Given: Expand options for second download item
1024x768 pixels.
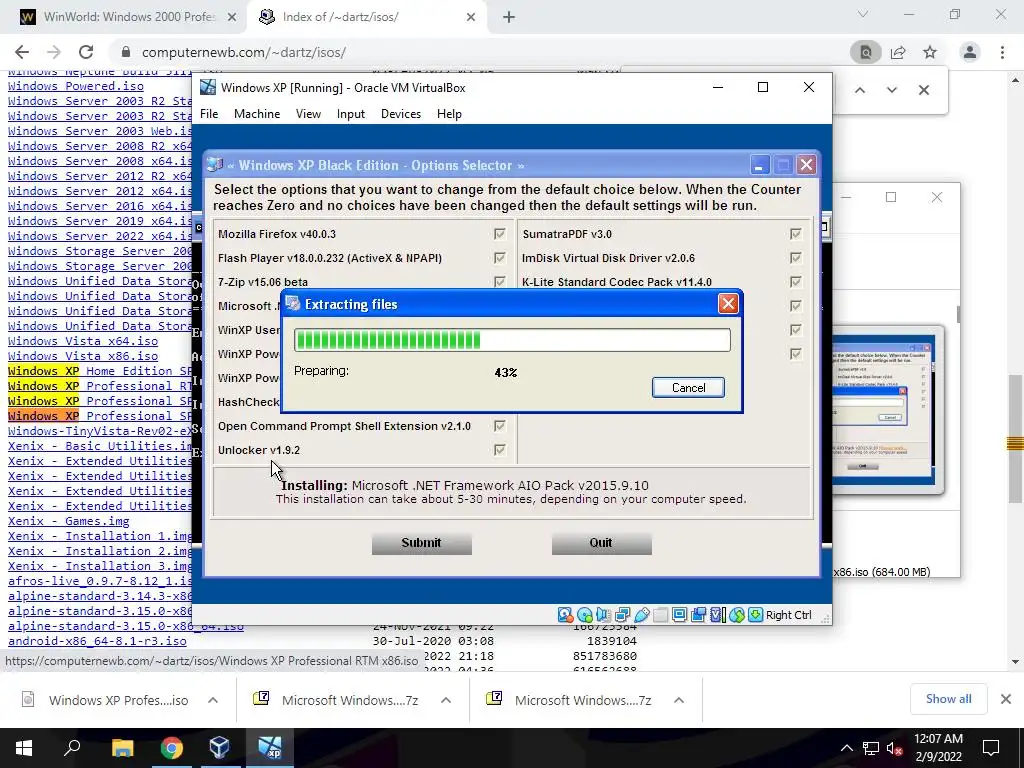Looking at the screenshot, I should tap(446, 700).
